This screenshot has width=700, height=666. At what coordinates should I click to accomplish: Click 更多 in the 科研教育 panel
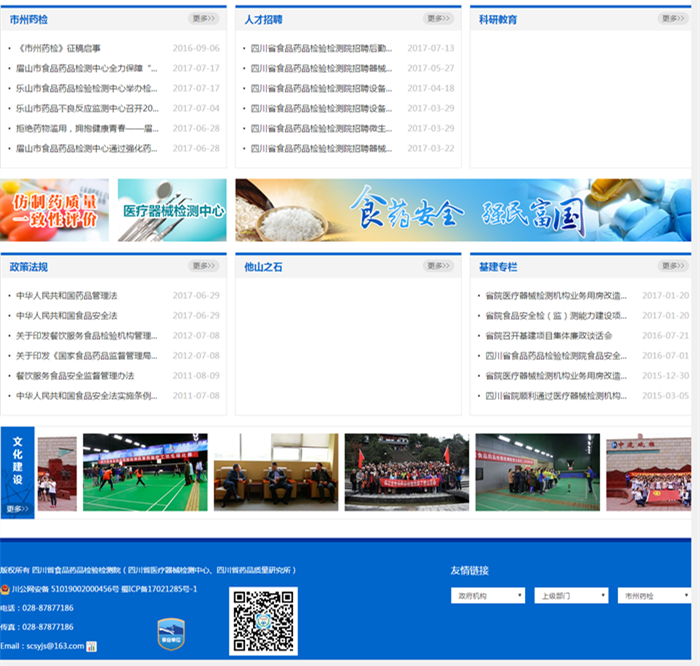[673, 18]
